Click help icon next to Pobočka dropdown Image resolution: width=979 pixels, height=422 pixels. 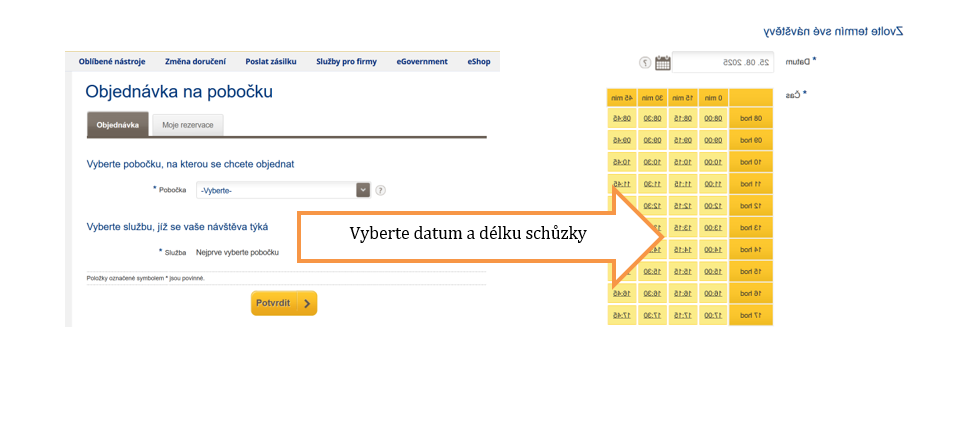pyautogui.click(x=380, y=190)
